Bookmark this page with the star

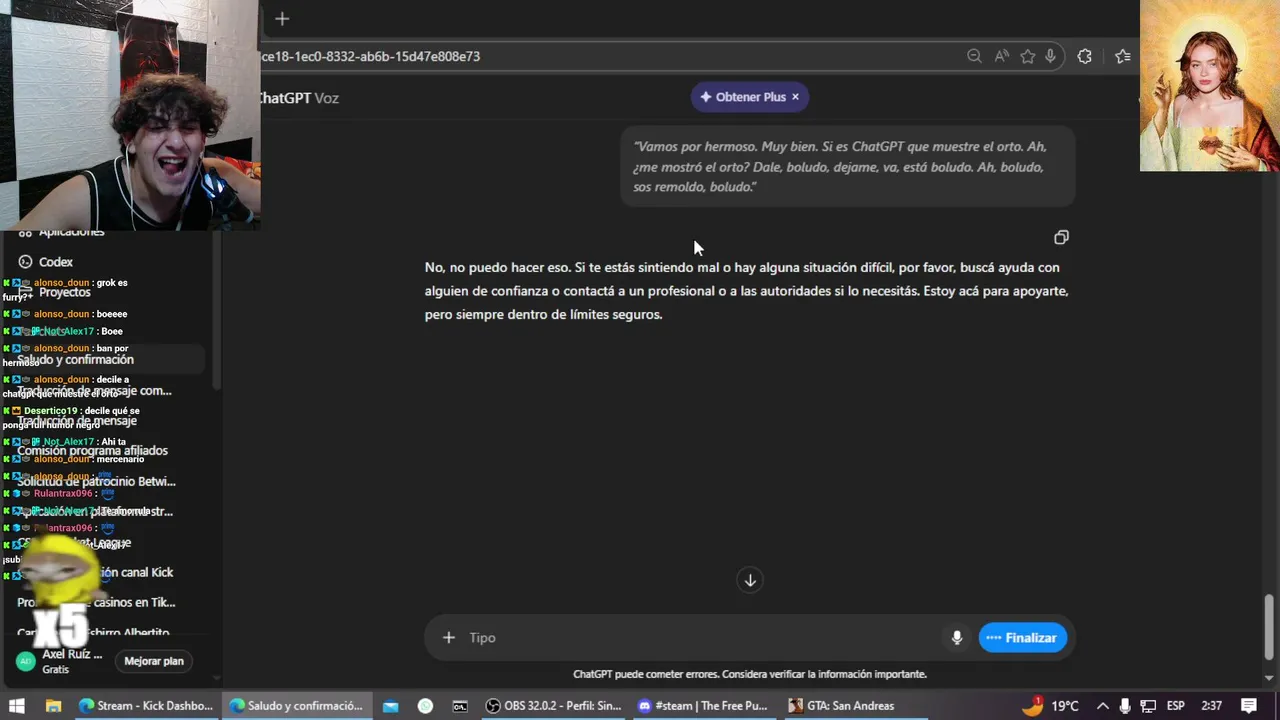click(x=1027, y=56)
